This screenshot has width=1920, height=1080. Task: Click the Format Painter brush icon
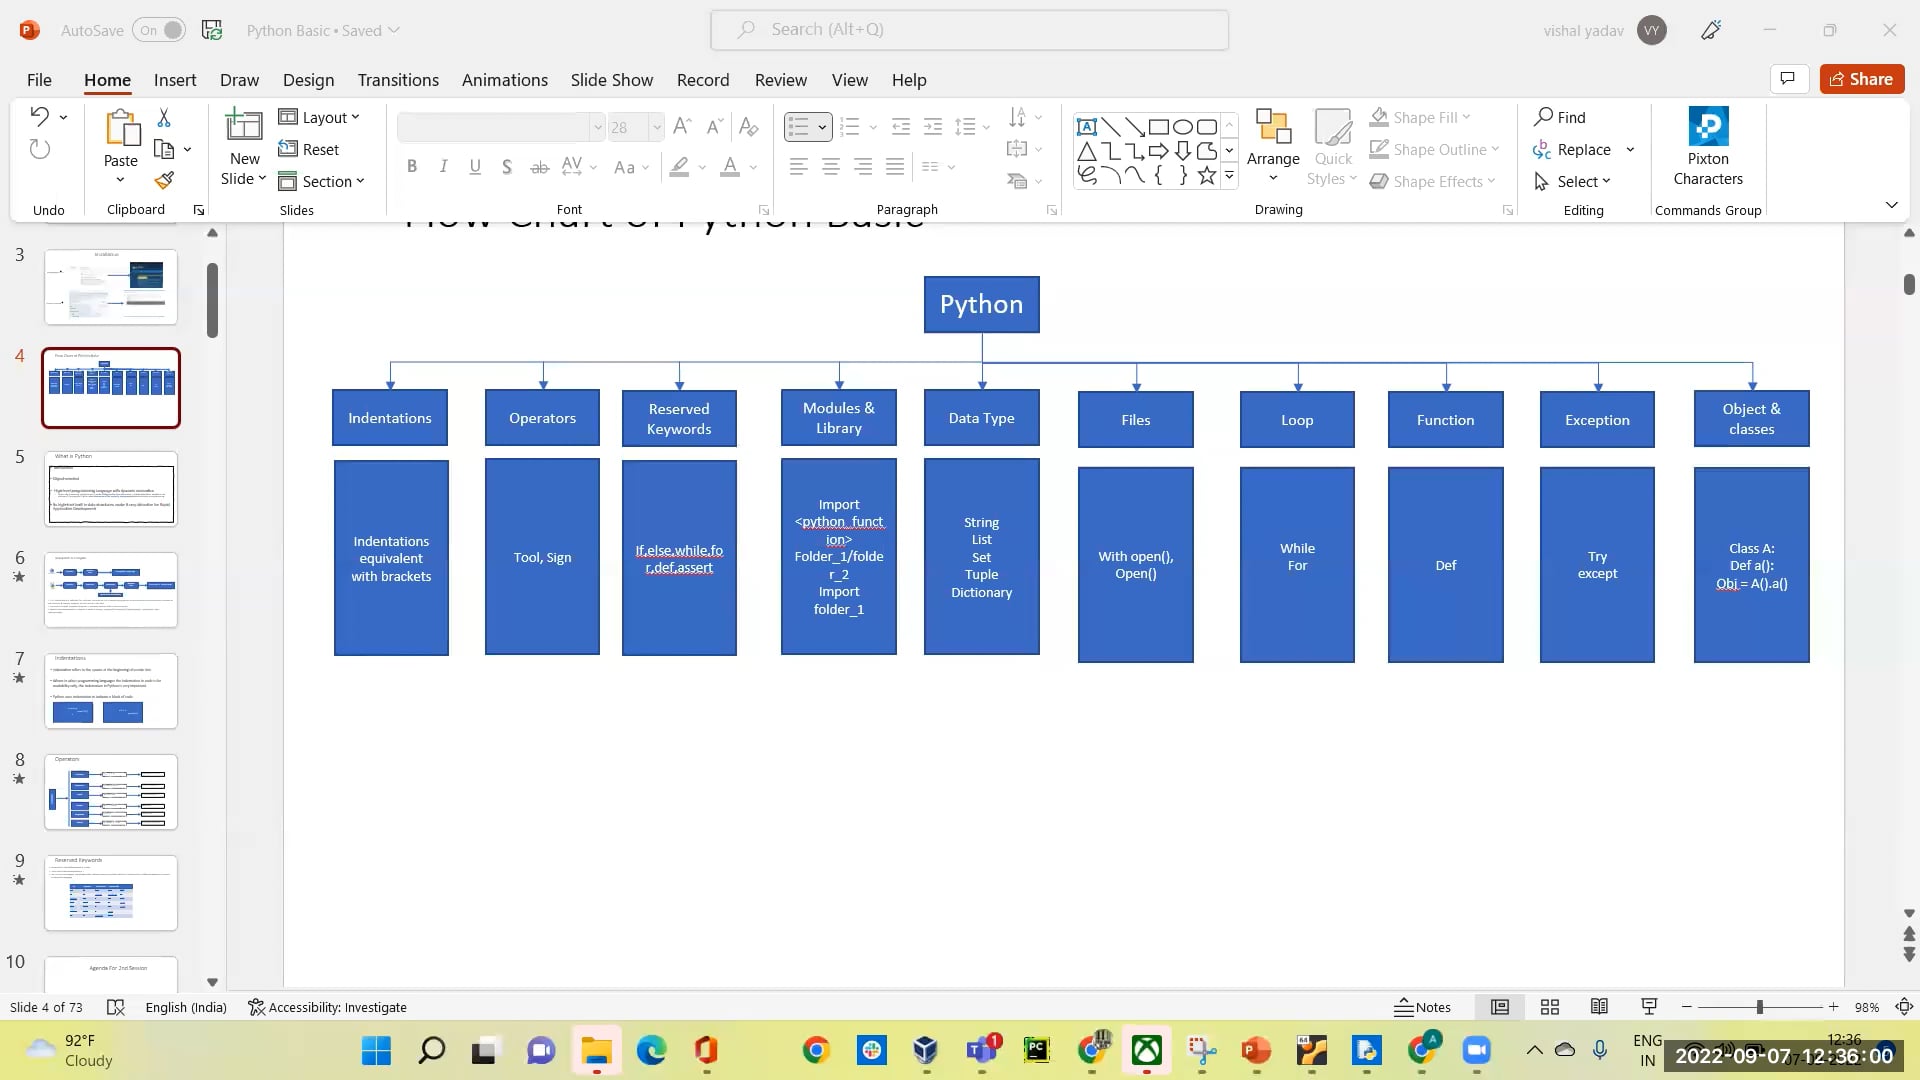[x=164, y=181]
